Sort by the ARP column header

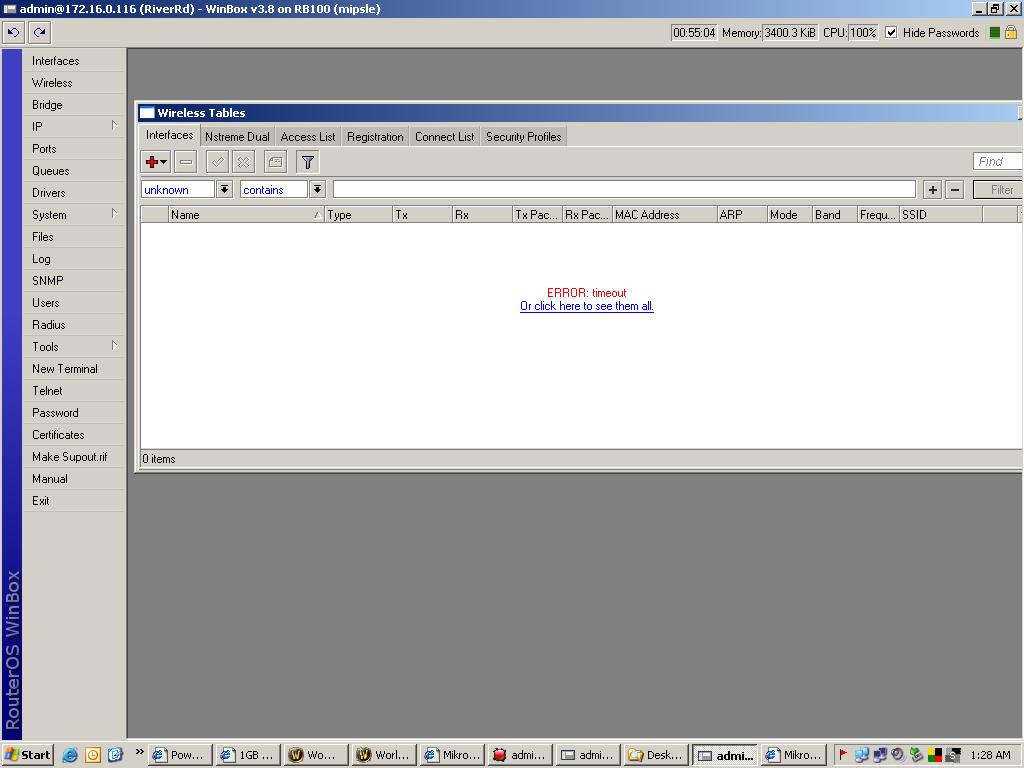pos(741,215)
